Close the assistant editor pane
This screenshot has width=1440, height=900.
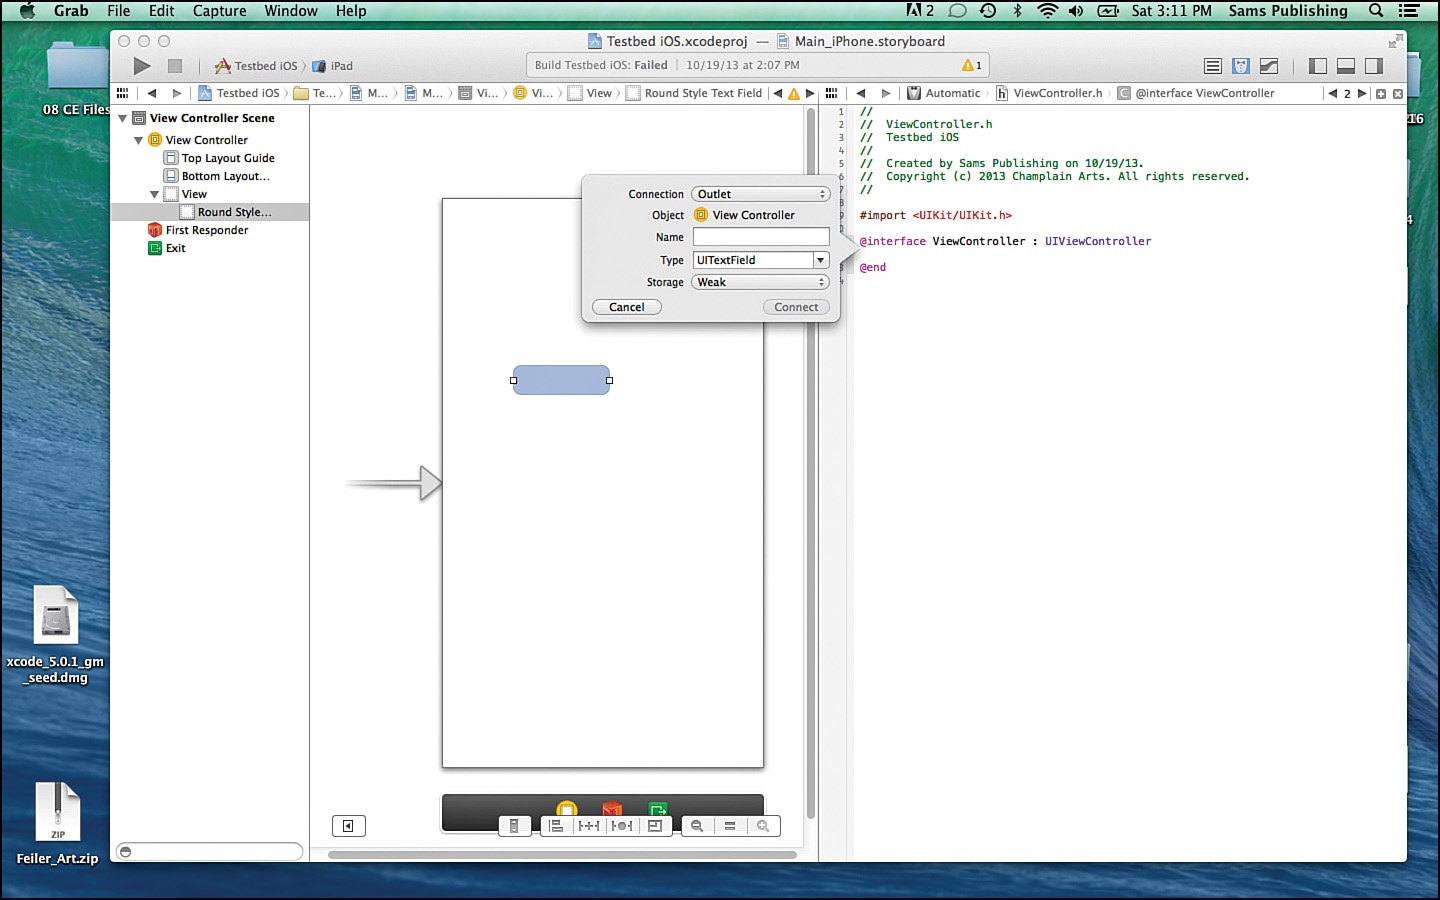(1398, 93)
